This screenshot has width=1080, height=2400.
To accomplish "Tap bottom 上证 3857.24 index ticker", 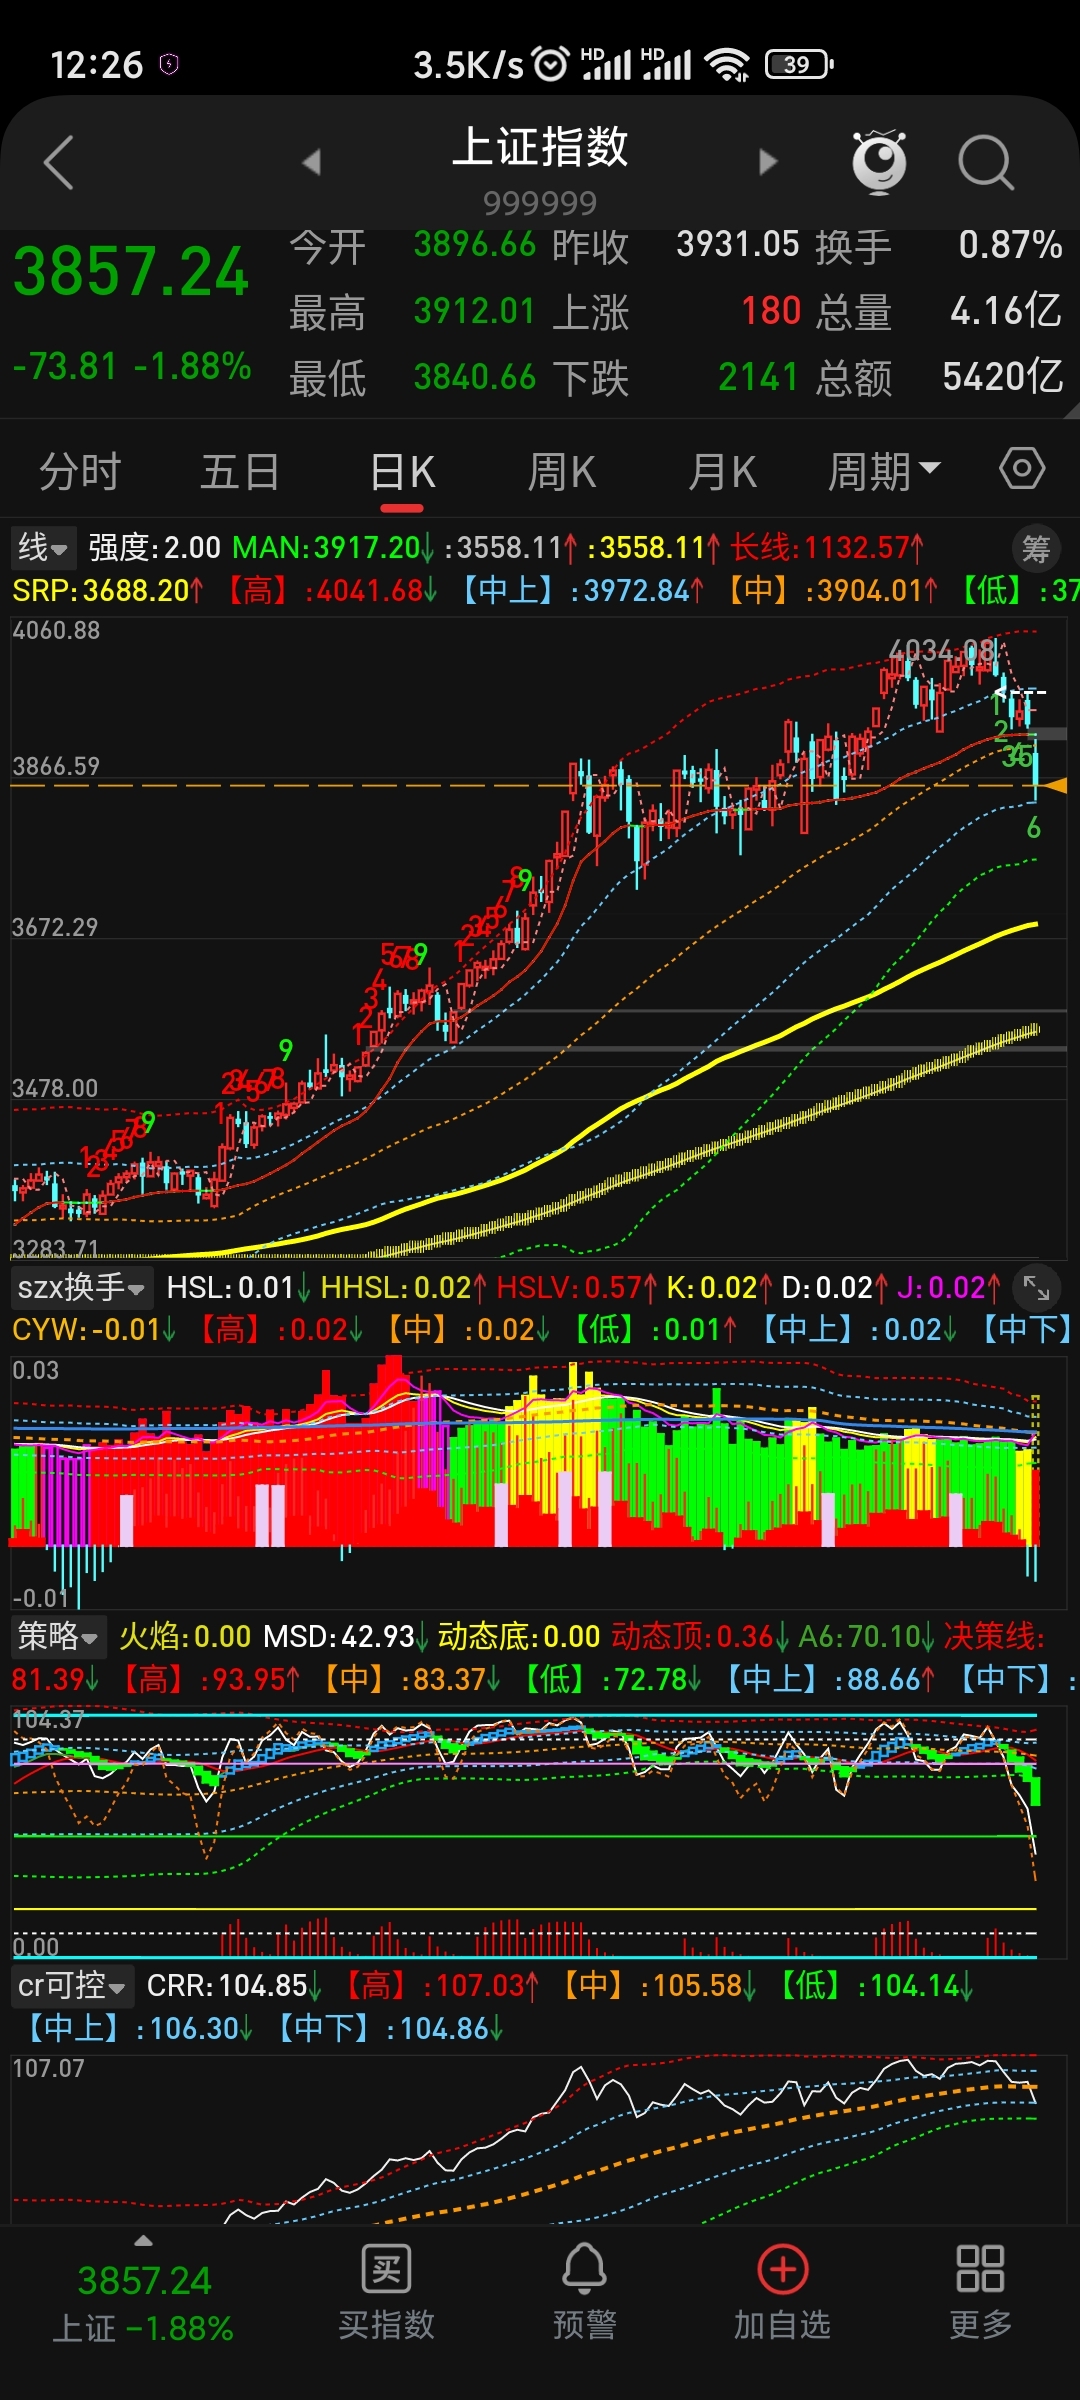I will click(144, 2304).
